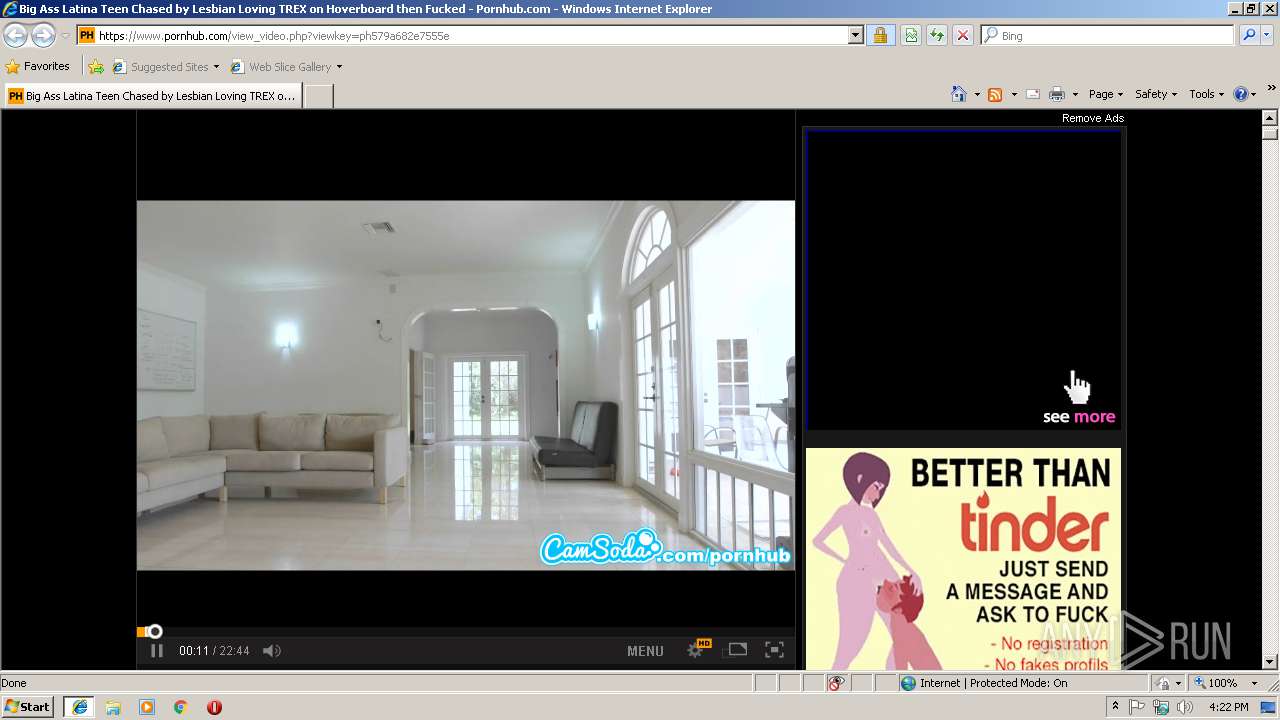Click the 'see more' link
Image resolution: width=1280 pixels, height=720 pixels.
(x=1079, y=417)
